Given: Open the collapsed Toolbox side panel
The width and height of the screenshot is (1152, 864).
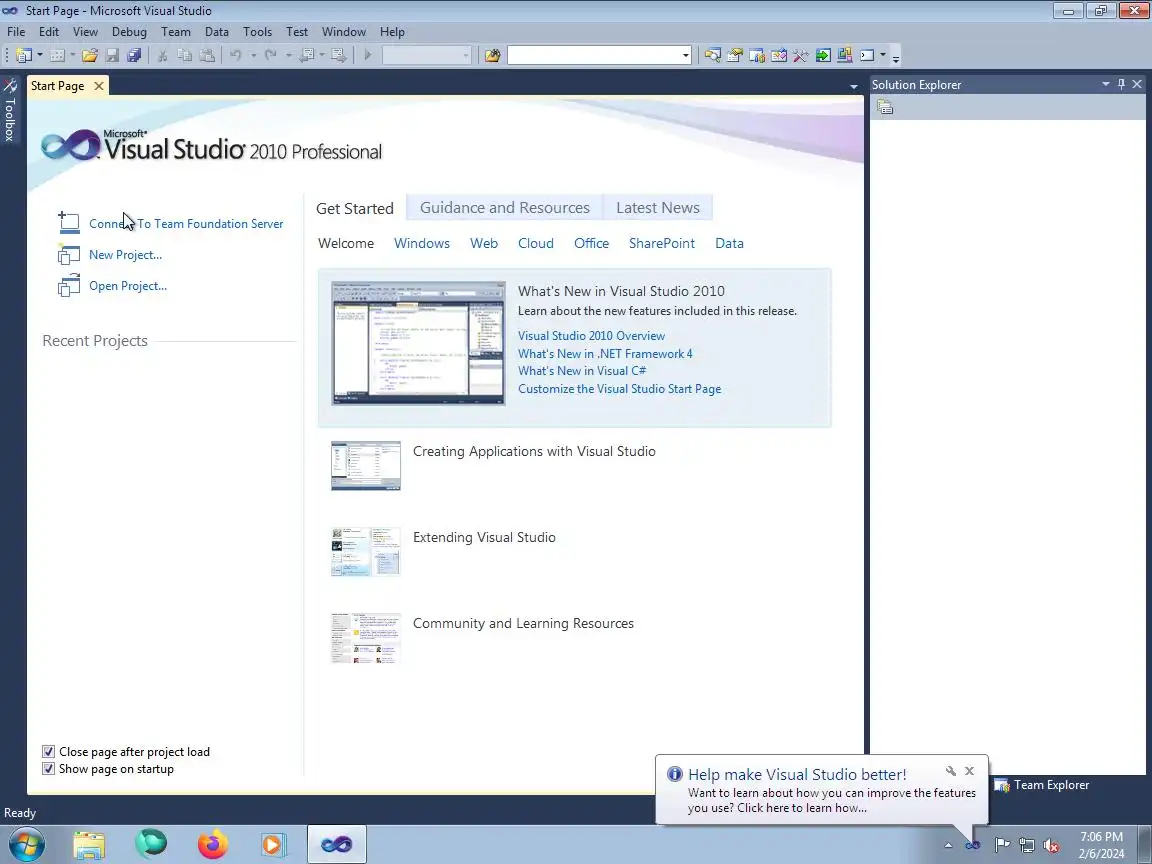Looking at the screenshot, I should point(10,110).
